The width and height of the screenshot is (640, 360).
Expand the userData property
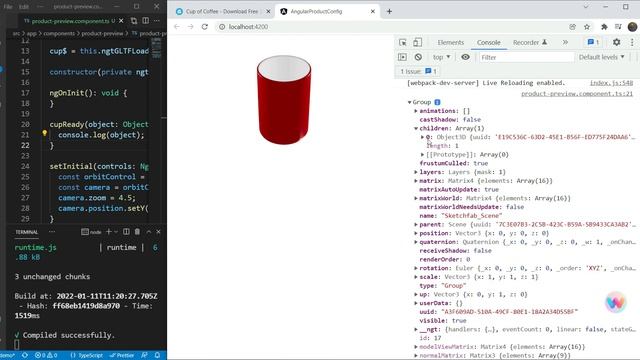click(x=416, y=303)
